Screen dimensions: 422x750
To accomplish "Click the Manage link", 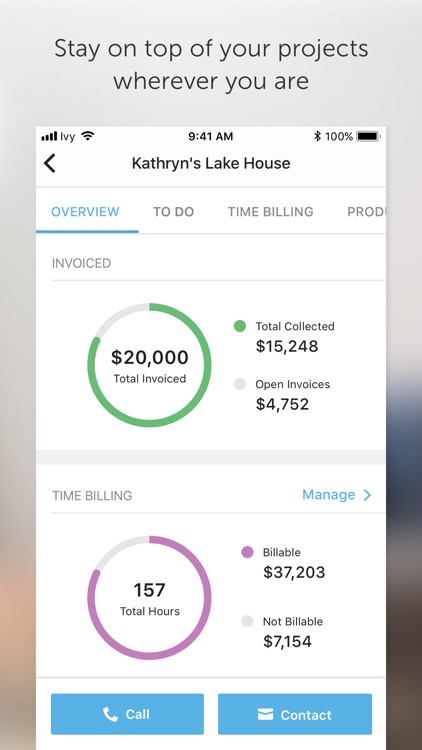I will pos(329,495).
